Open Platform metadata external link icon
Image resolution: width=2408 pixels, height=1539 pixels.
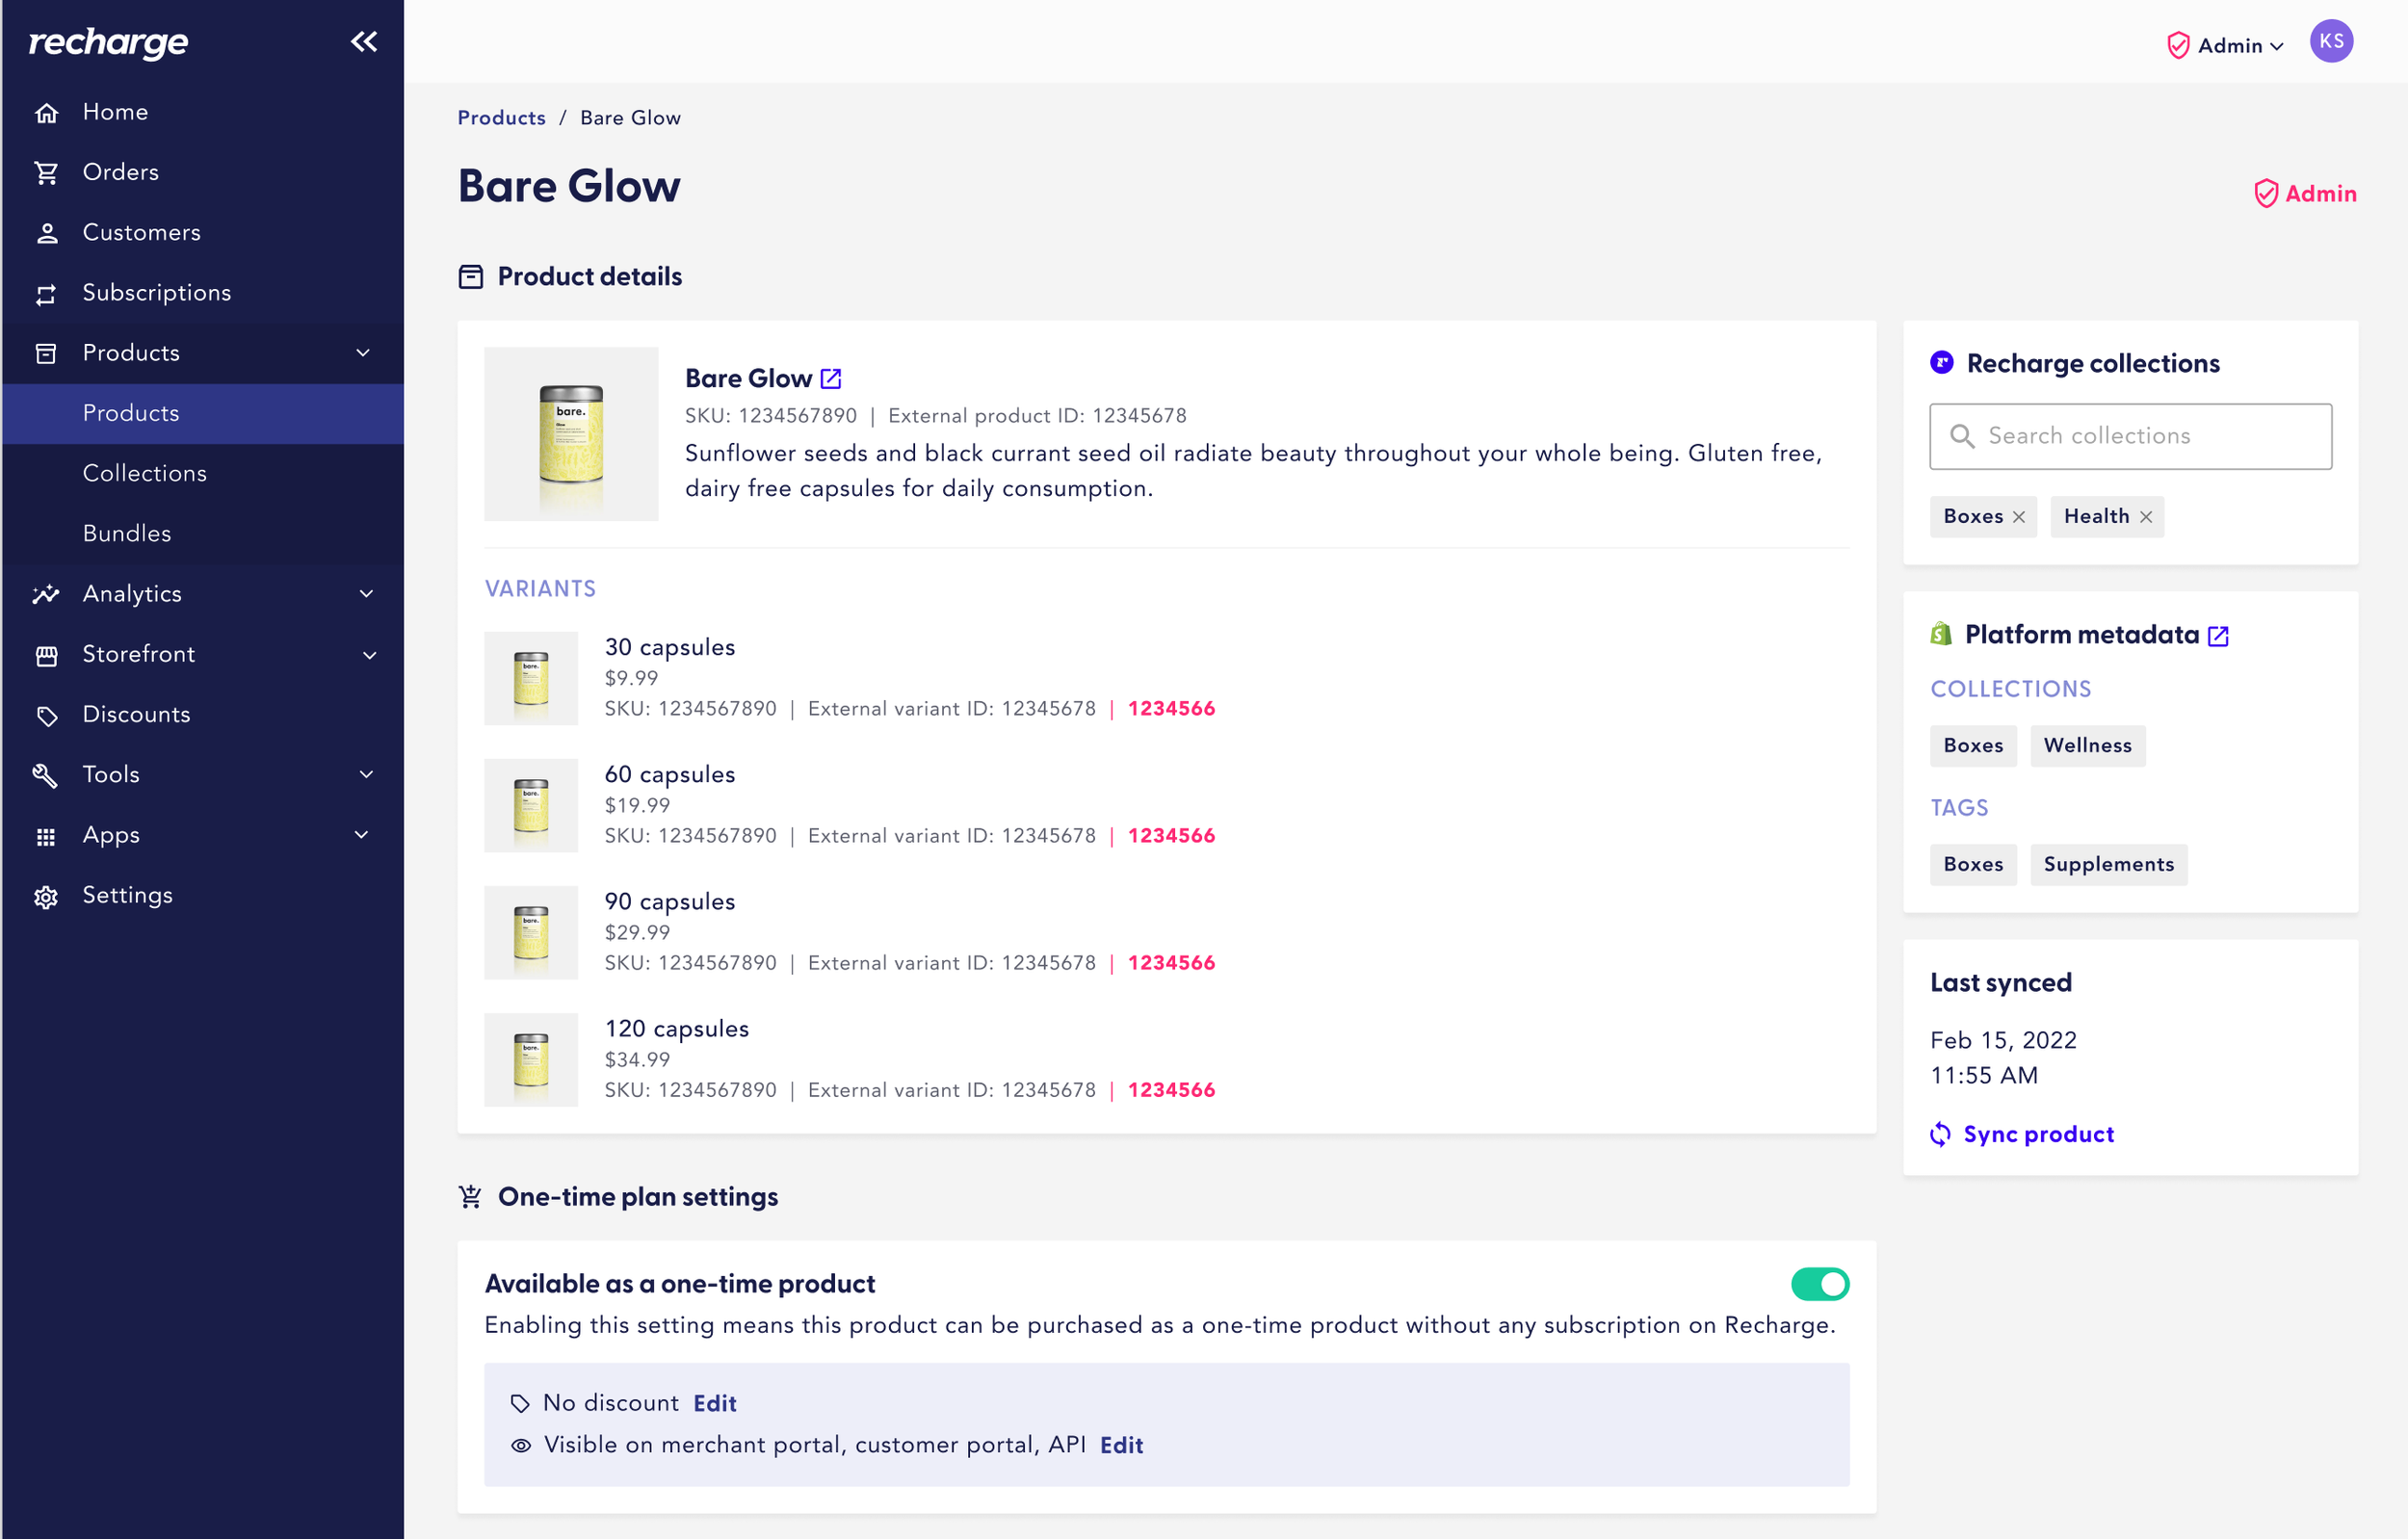pyautogui.click(x=2217, y=636)
